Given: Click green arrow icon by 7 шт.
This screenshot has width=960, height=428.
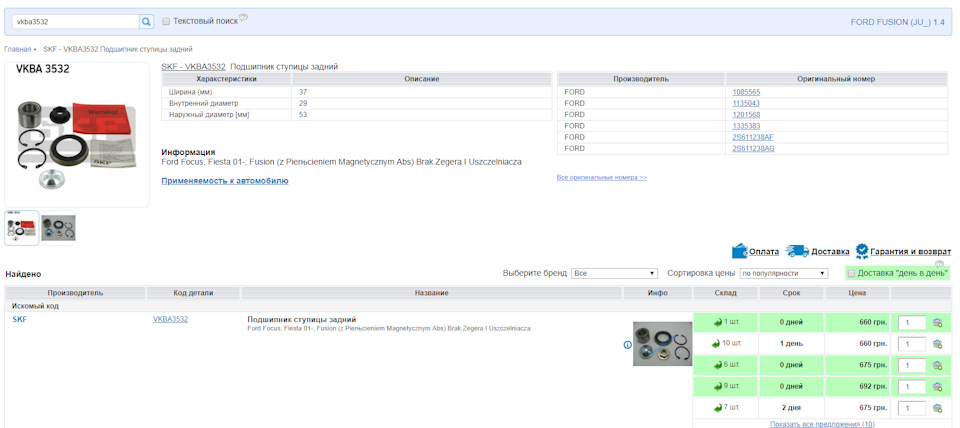Looking at the screenshot, I should tap(718, 408).
